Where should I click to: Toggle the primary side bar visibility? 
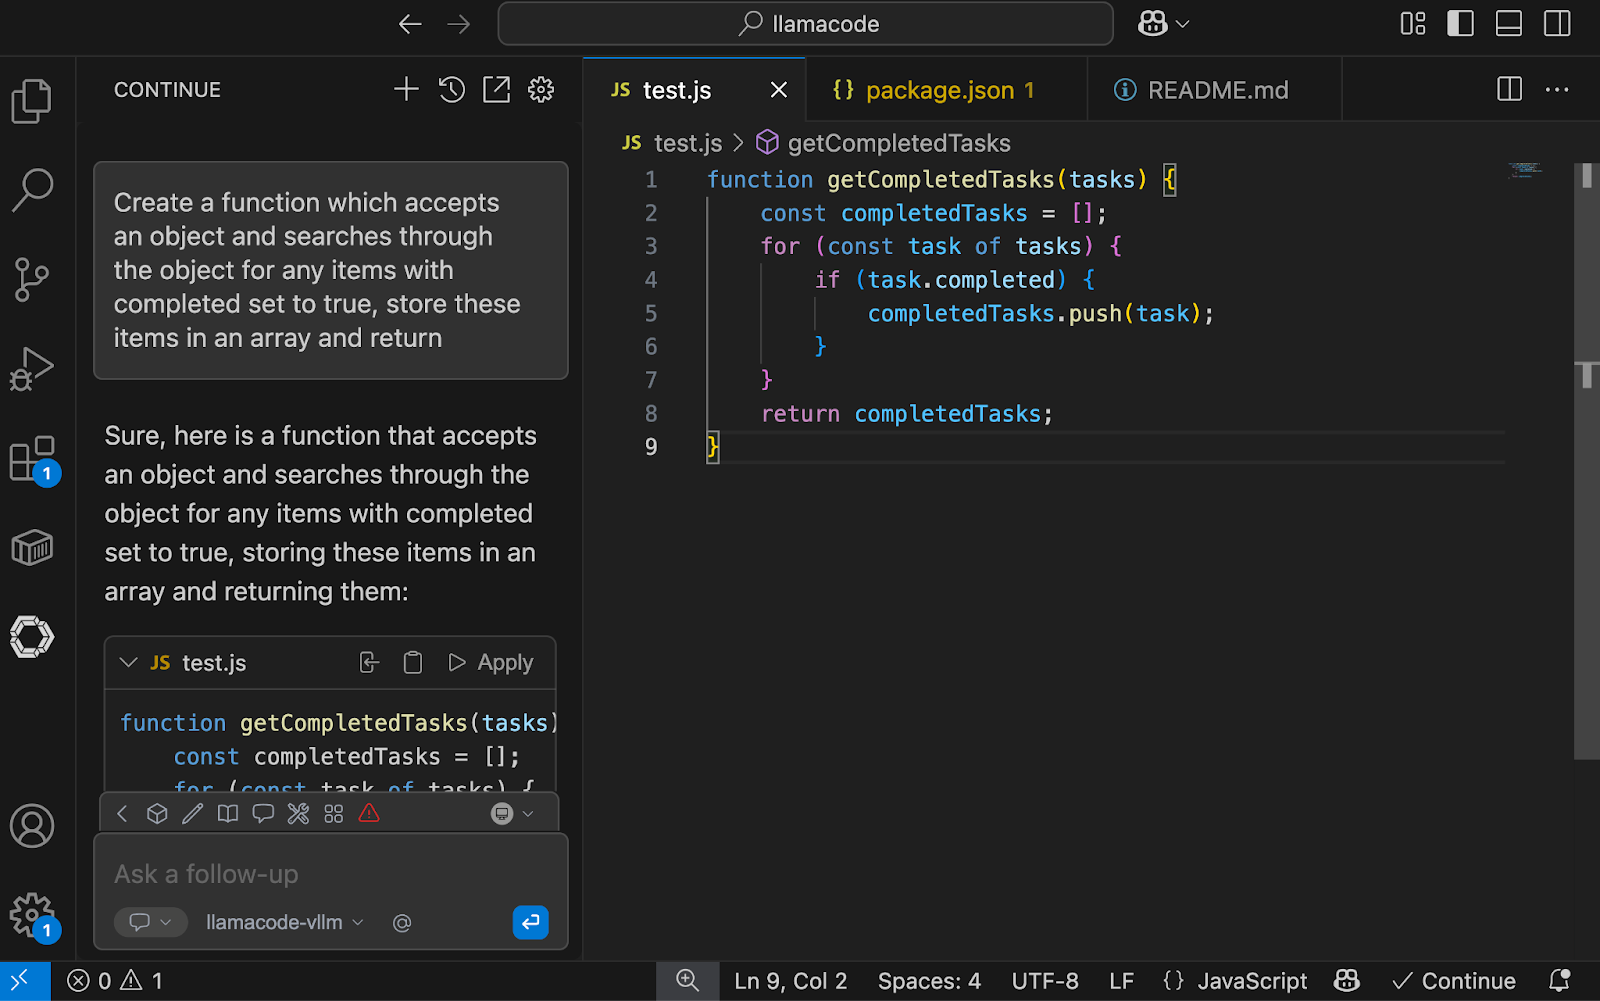1460,24
